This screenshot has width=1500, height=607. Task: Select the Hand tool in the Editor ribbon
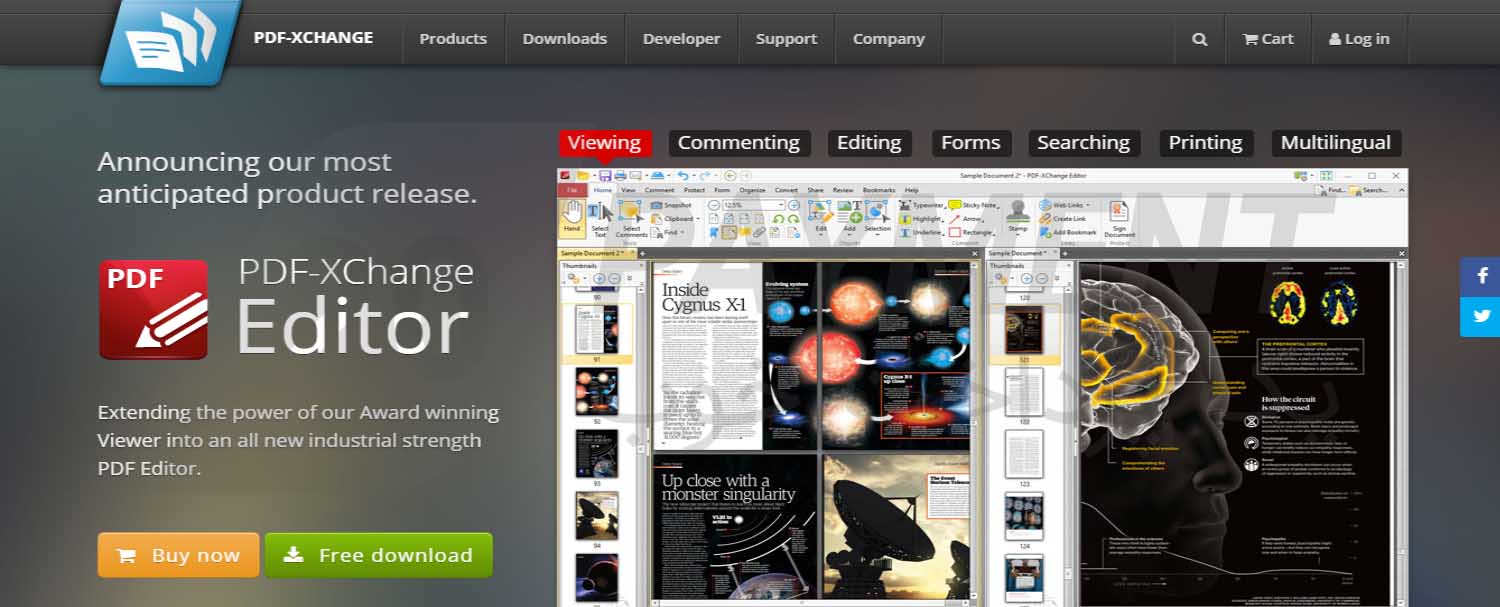tap(572, 217)
